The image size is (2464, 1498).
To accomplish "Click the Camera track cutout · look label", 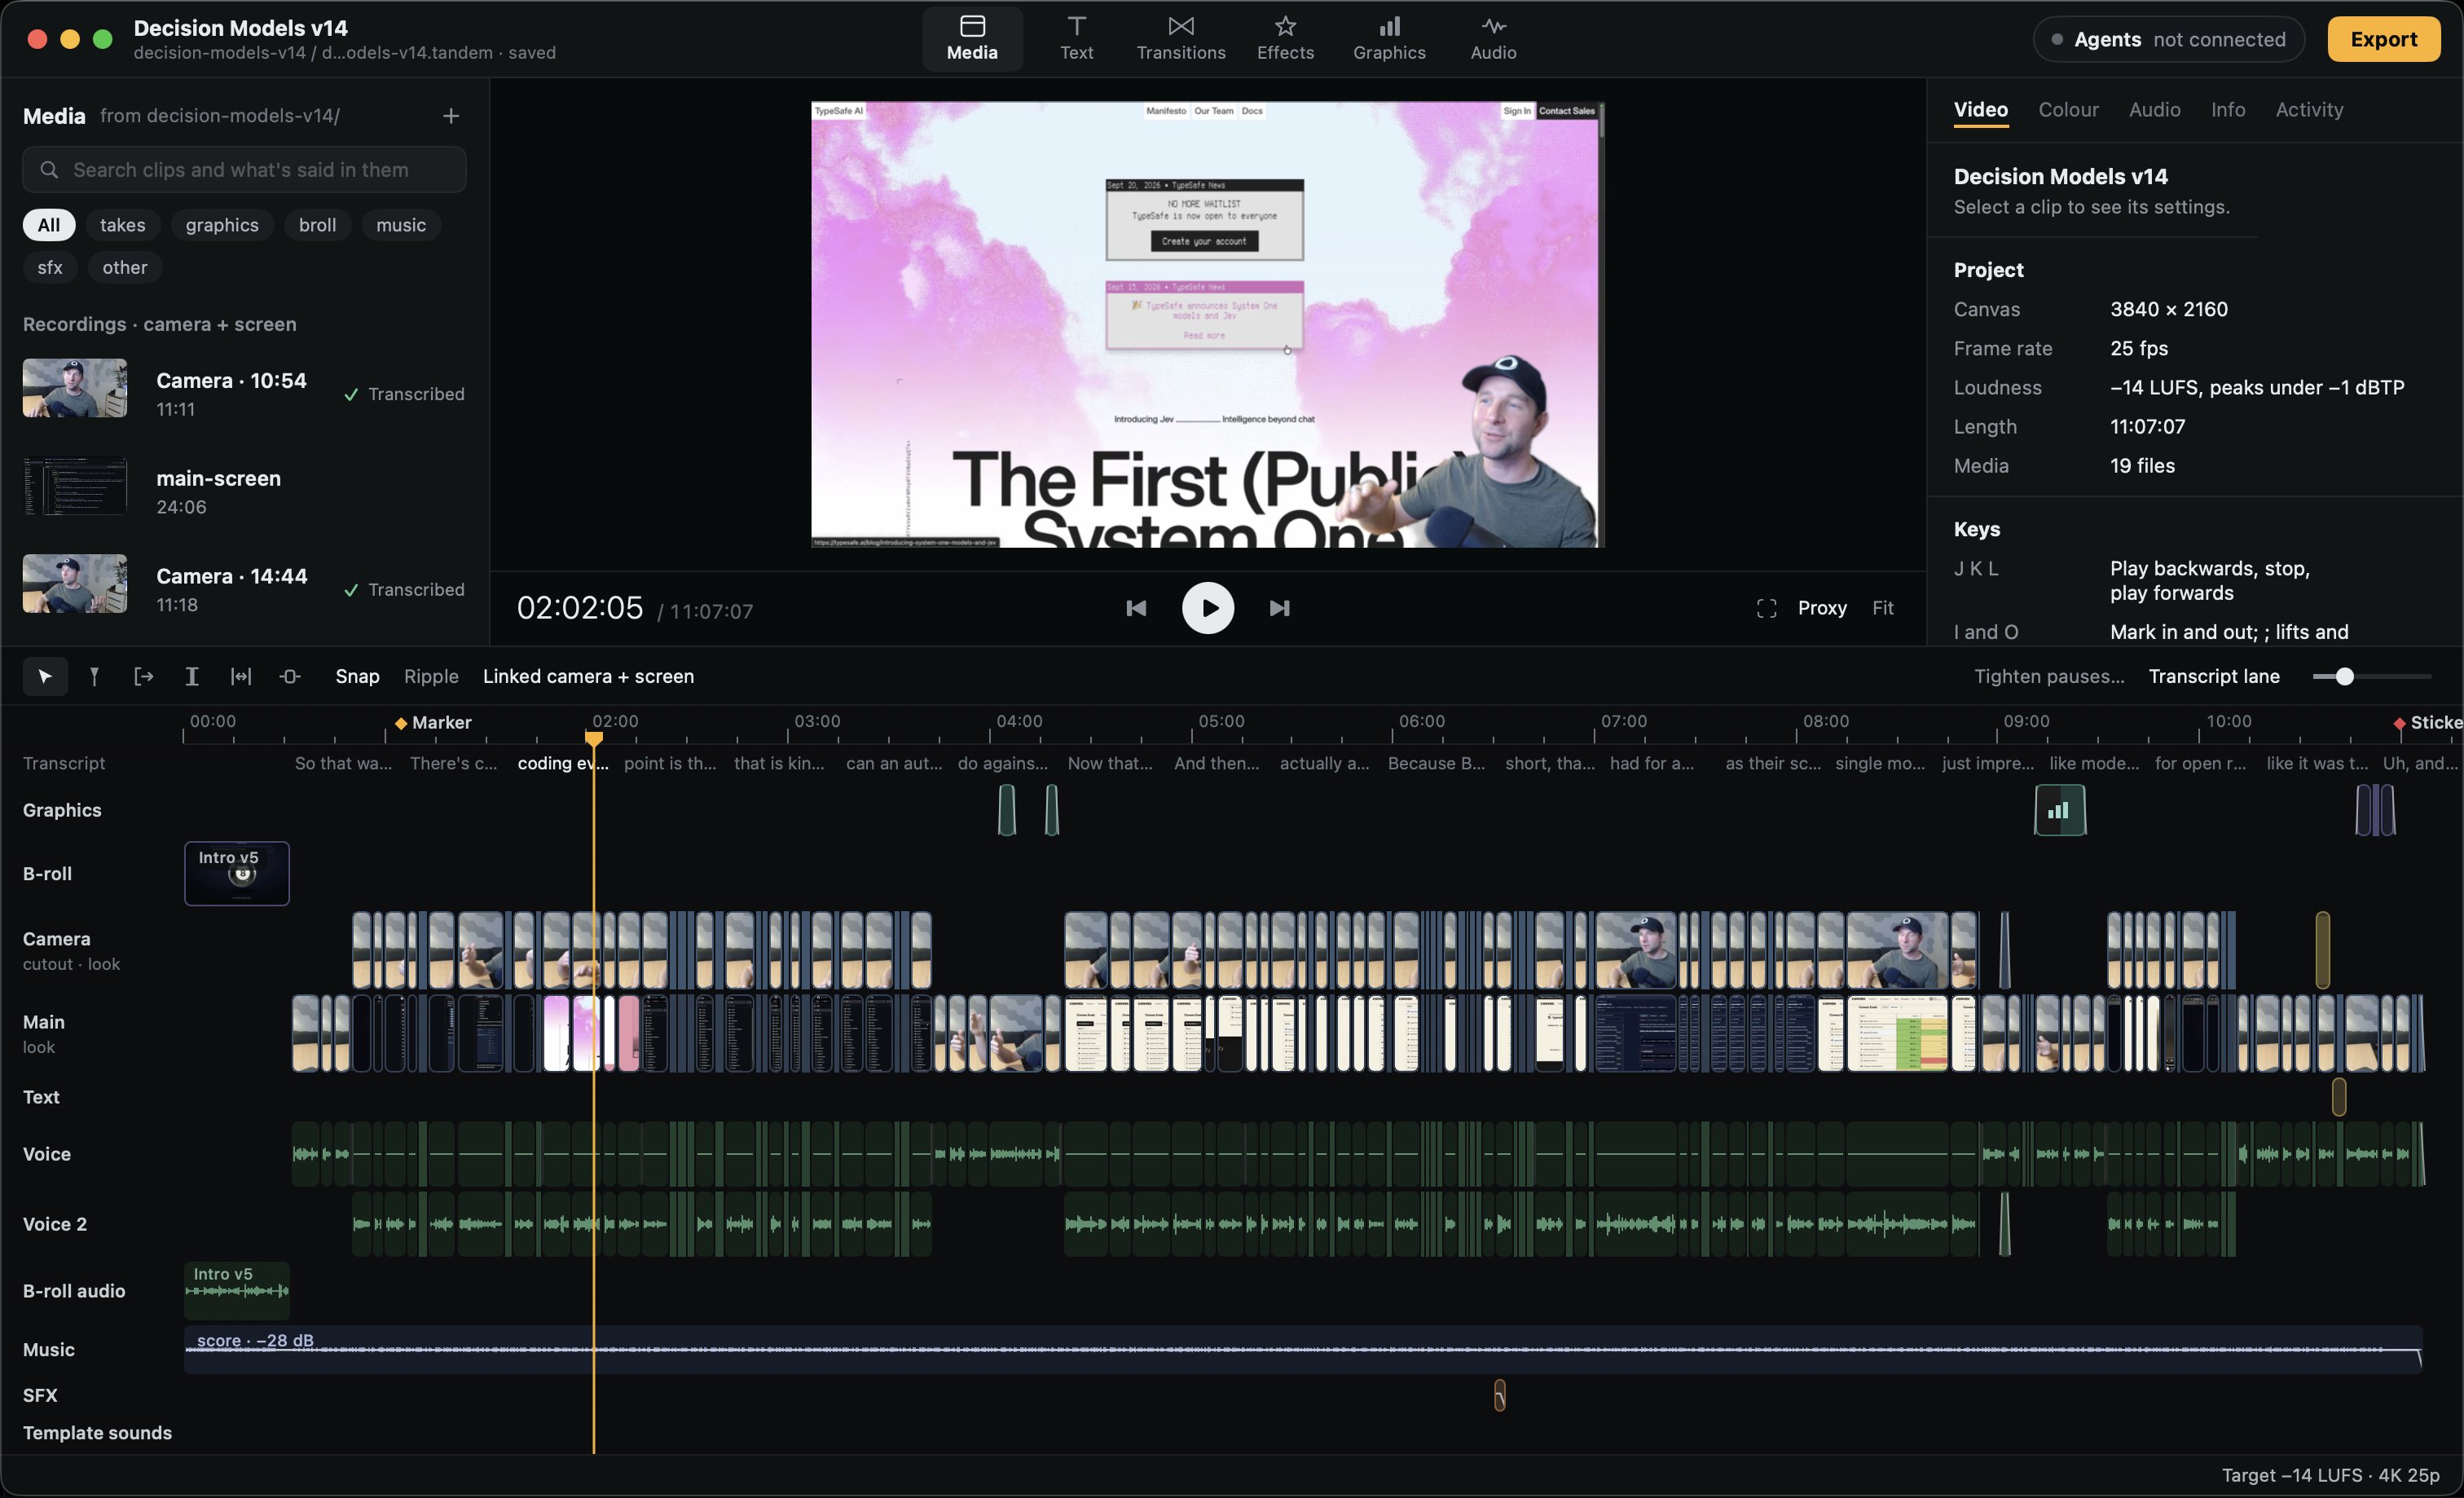I will pos(71,965).
